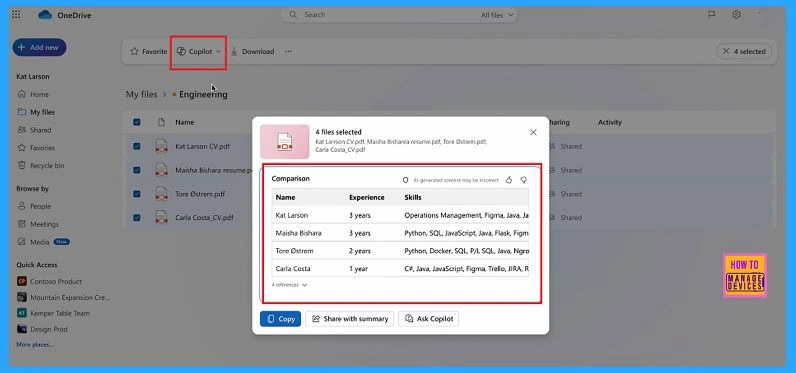Expand the 4 references chevron
The width and height of the screenshot is (796, 373).
305,285
